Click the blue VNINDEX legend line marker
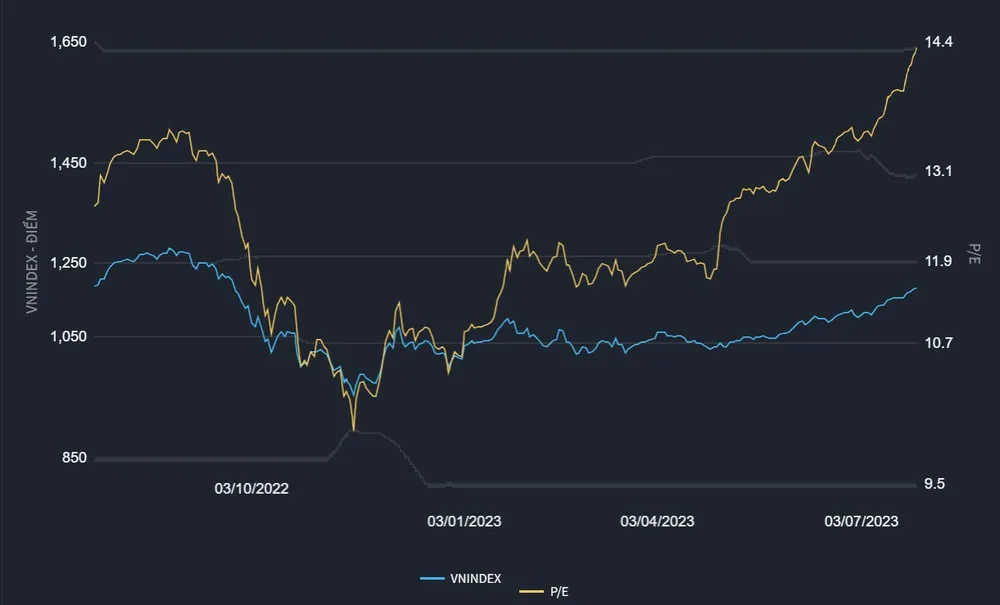 432,578
